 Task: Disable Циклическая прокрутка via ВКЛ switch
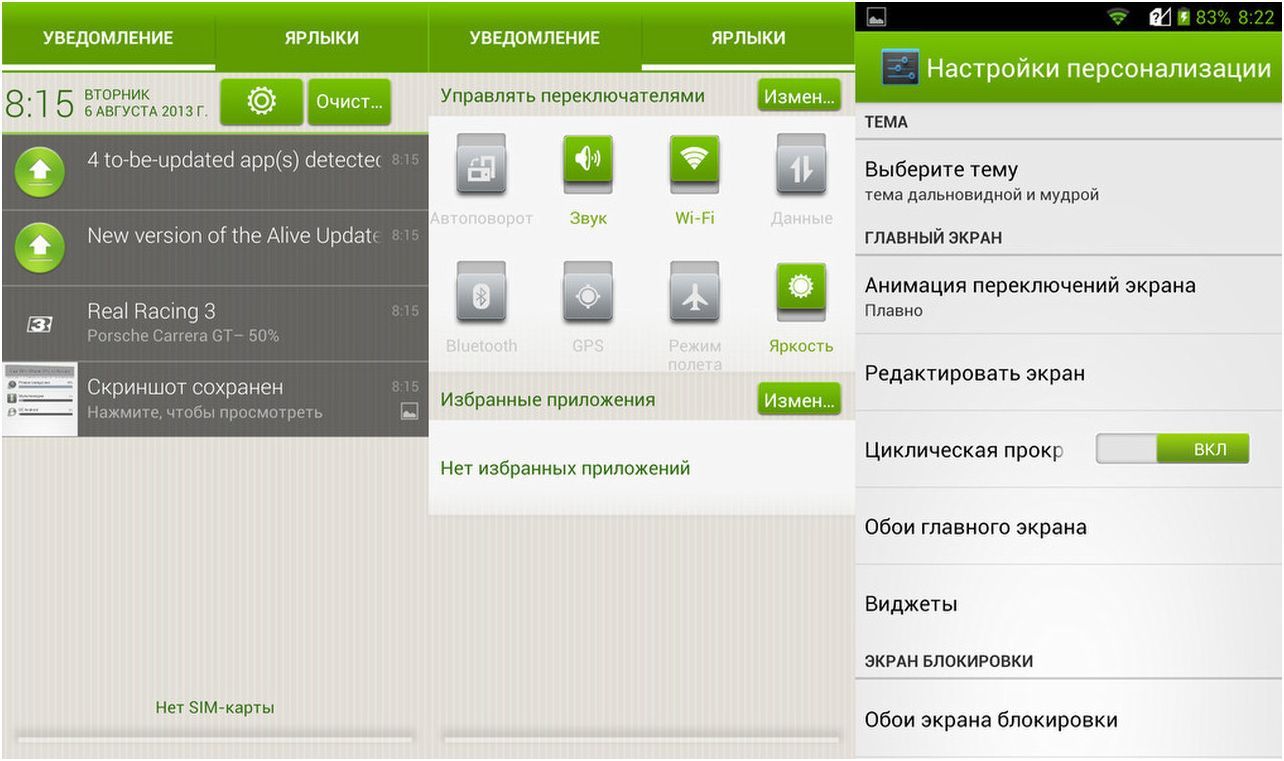[1172, 449]
